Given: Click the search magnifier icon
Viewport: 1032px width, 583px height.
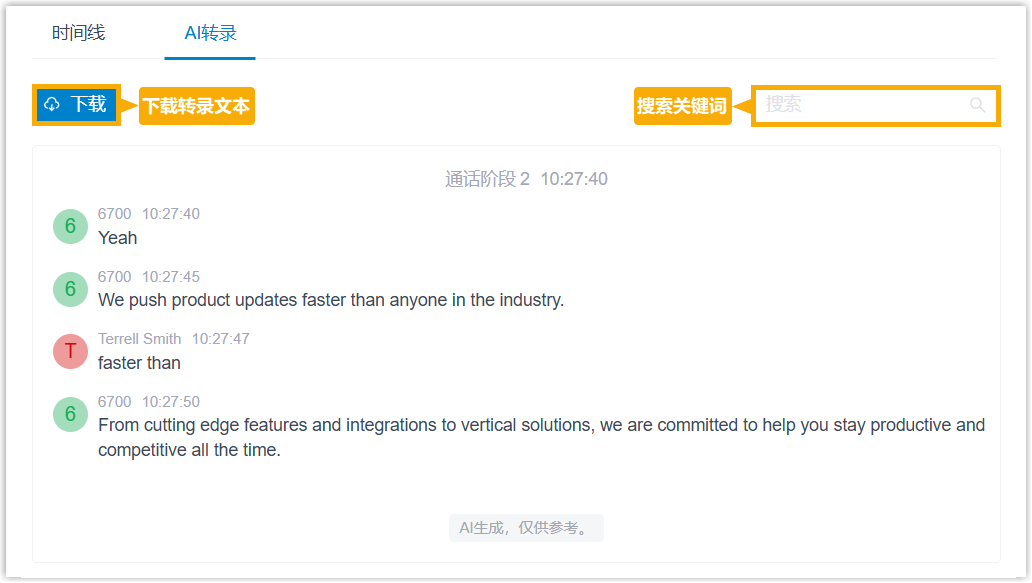Looking at the screenshot, I should (x=977, y=105).
